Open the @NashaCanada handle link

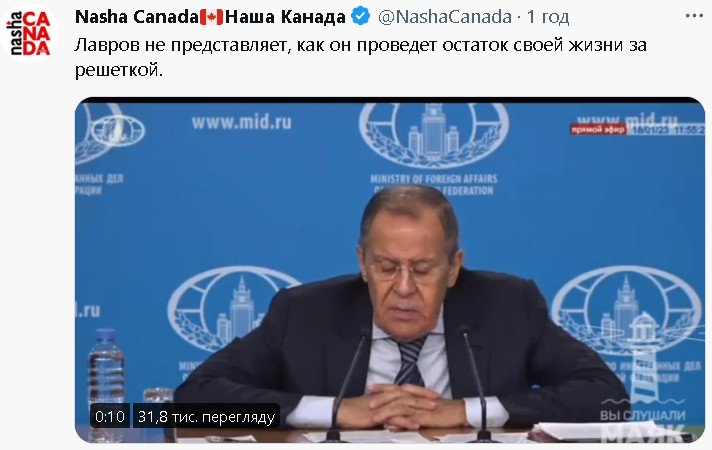point(445,17)
